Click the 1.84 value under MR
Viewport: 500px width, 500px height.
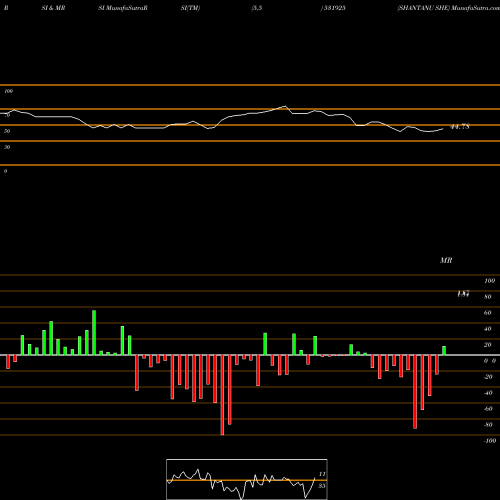463,294
